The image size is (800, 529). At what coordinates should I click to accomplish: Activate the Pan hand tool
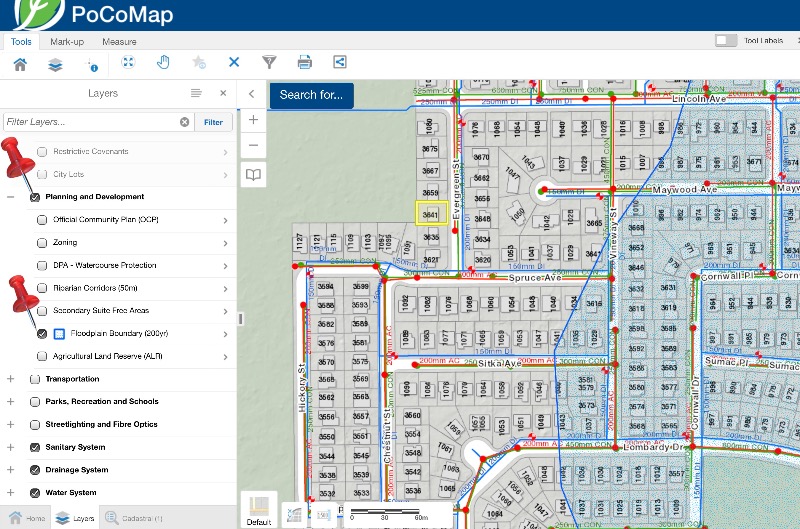(163, 62)
